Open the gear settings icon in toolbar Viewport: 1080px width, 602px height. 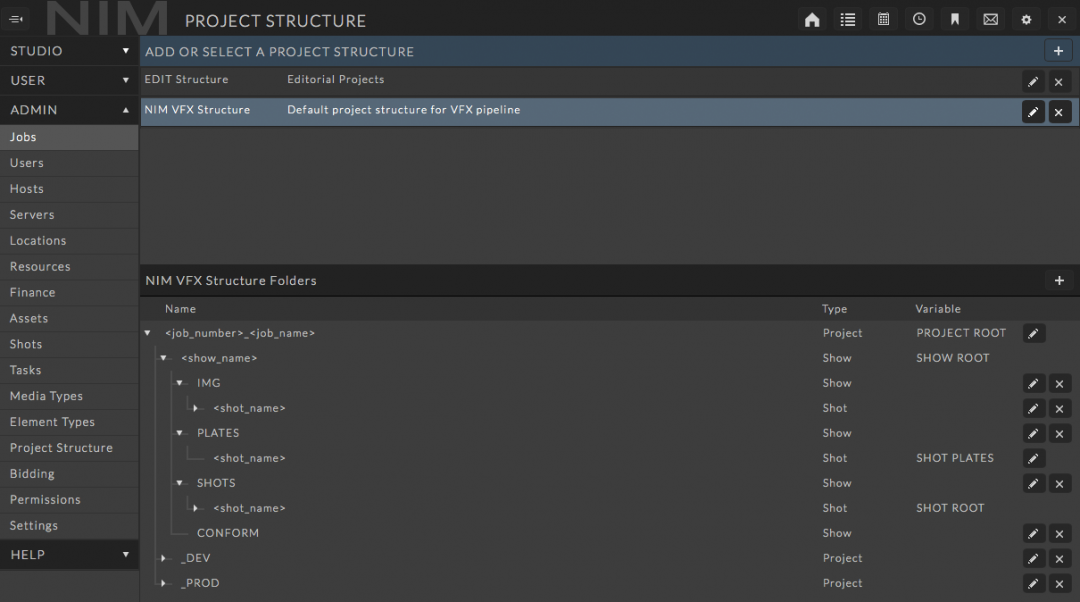point(1026,19)
